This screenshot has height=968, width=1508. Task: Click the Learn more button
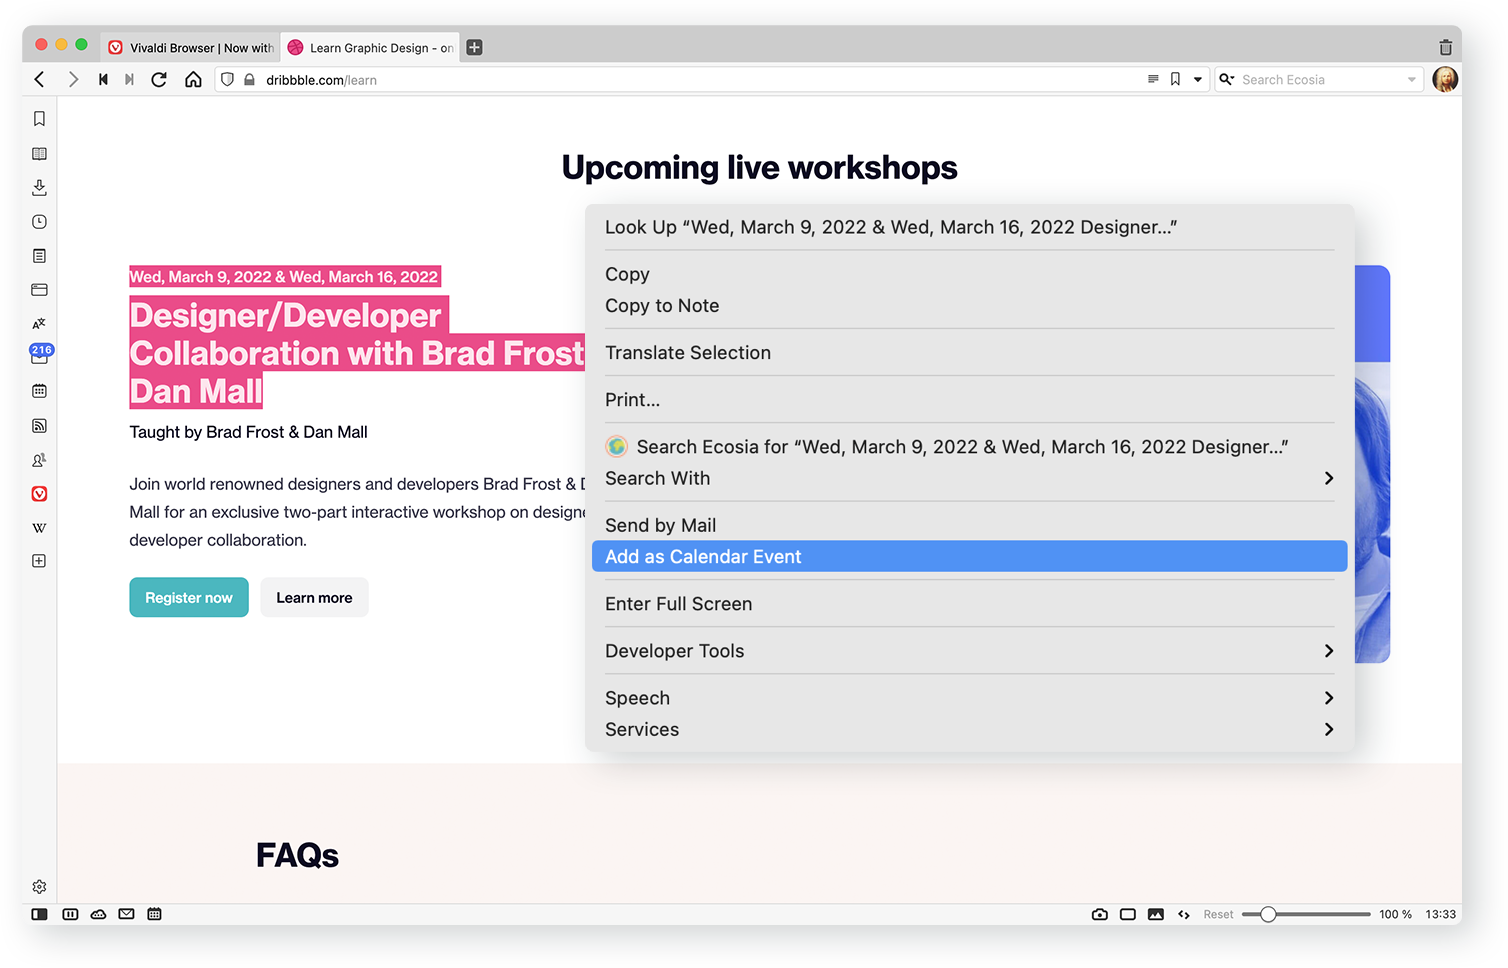[x=314, y=598]
